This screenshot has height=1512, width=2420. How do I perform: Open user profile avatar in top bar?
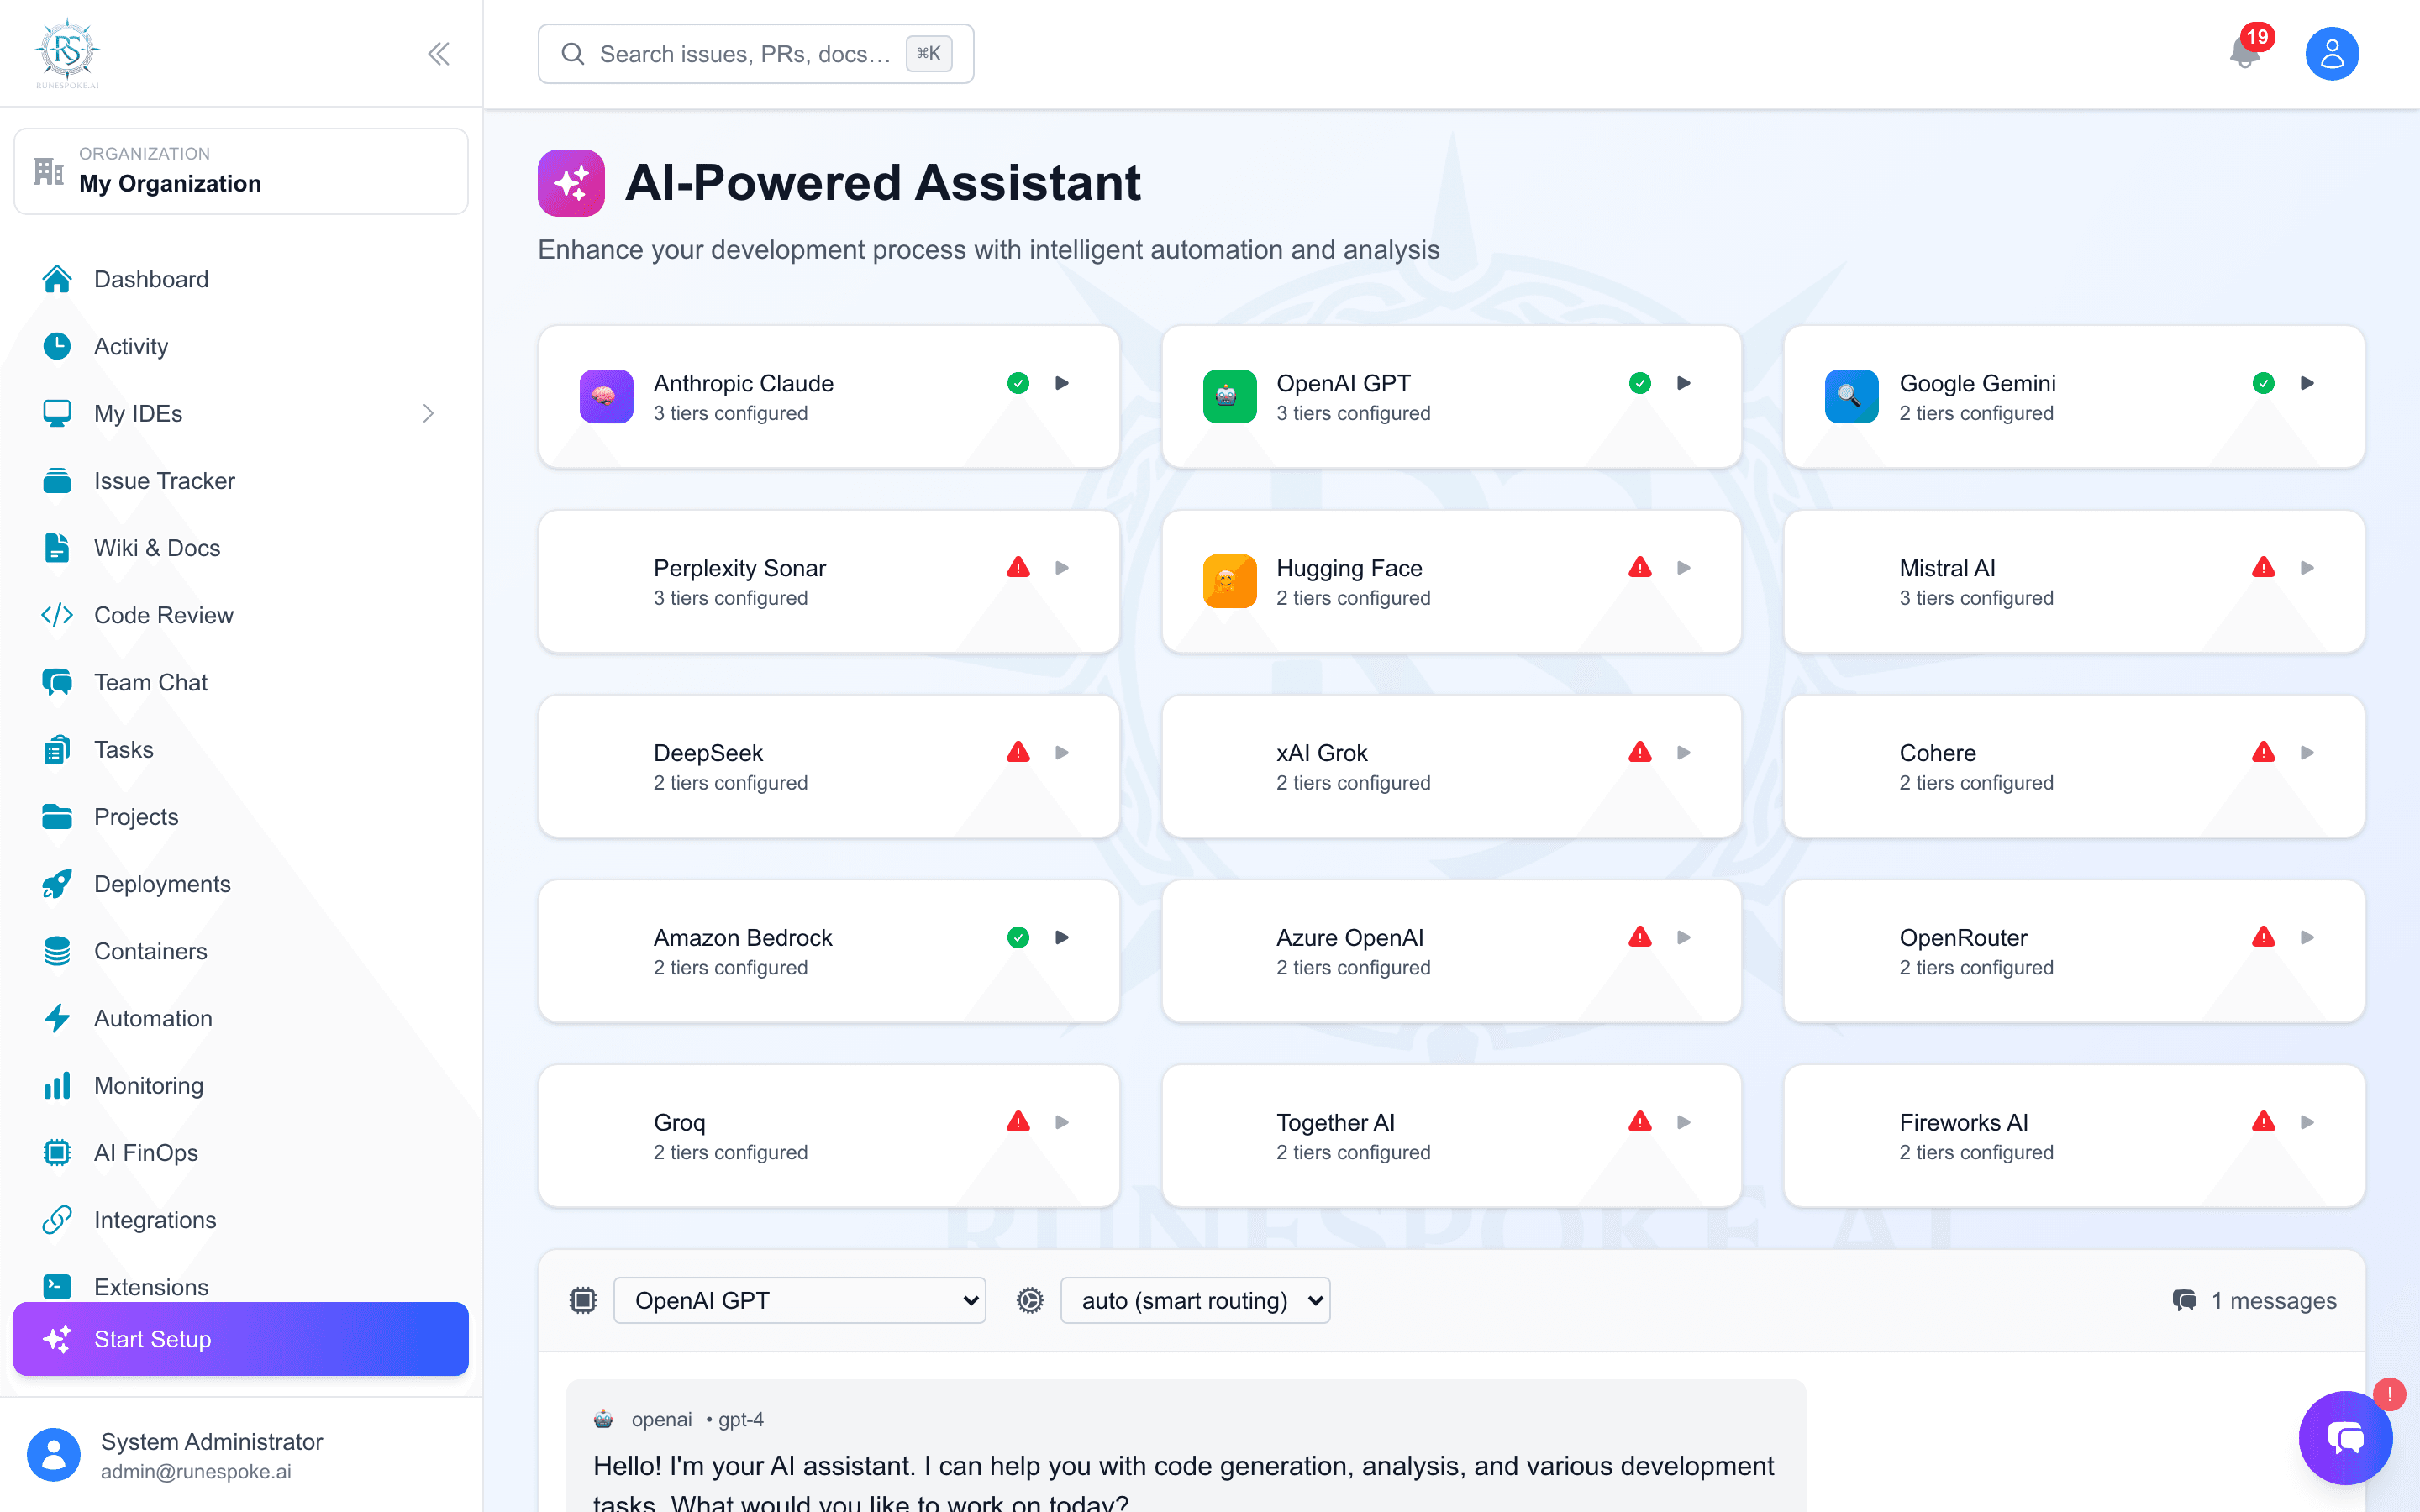click(x=2332, y=54)
